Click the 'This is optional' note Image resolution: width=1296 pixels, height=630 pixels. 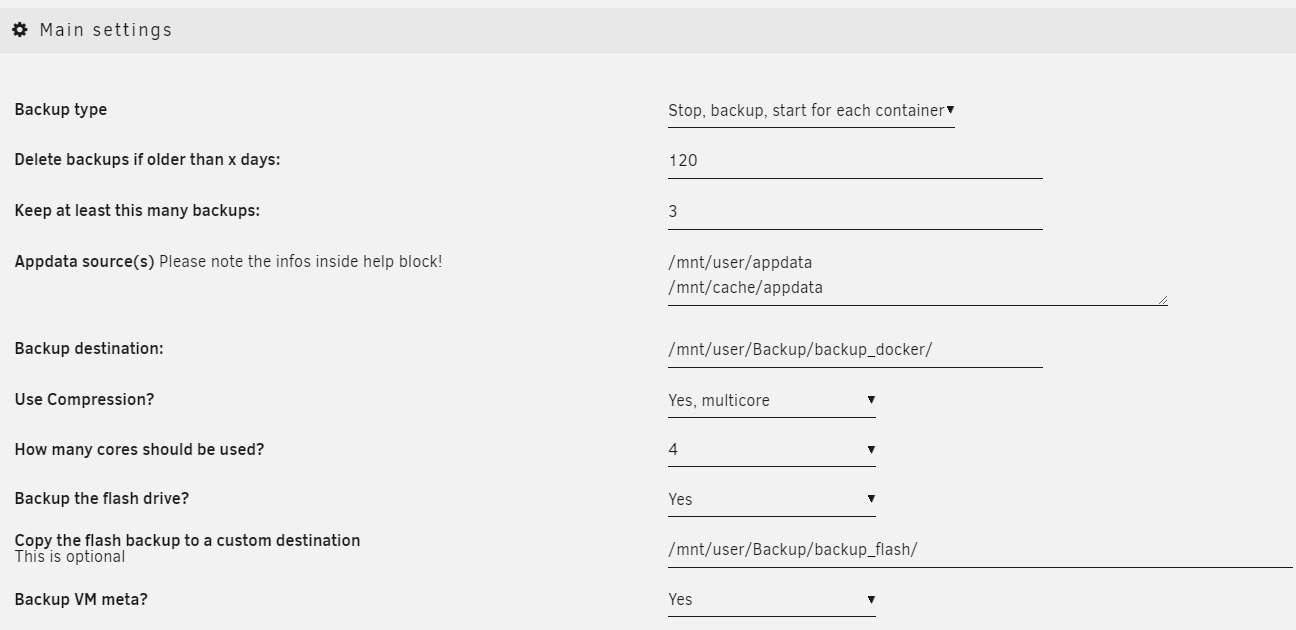point(70,557)
